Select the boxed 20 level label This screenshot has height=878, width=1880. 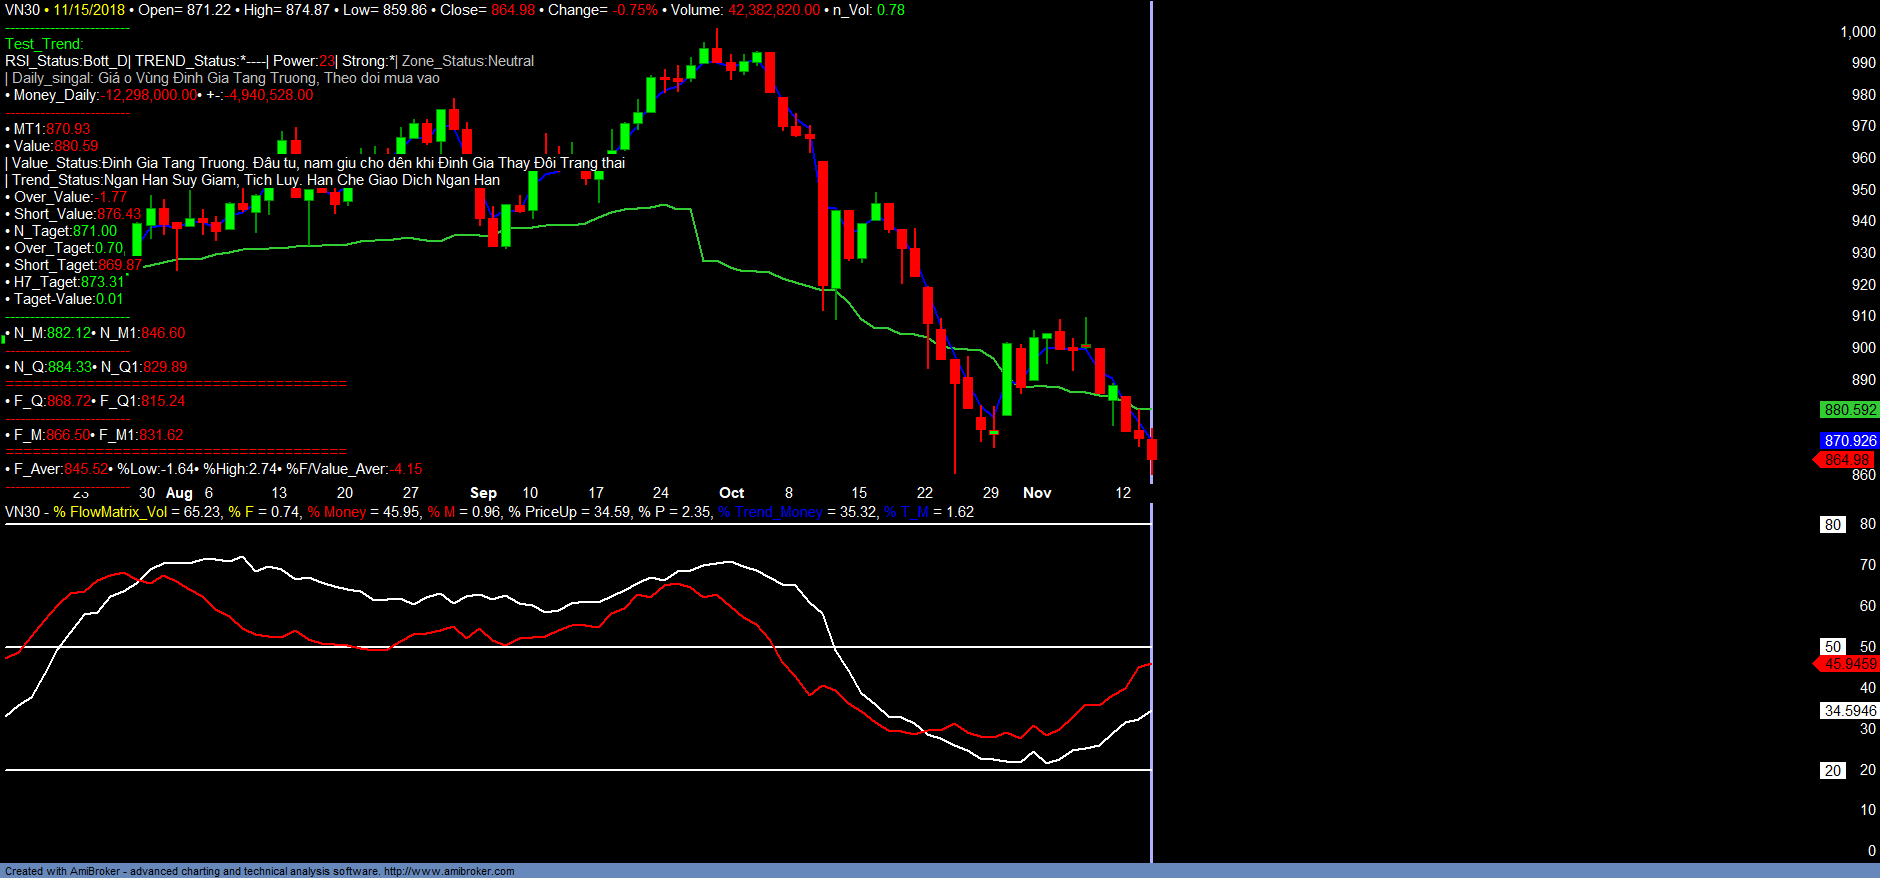pos(1832,771)
